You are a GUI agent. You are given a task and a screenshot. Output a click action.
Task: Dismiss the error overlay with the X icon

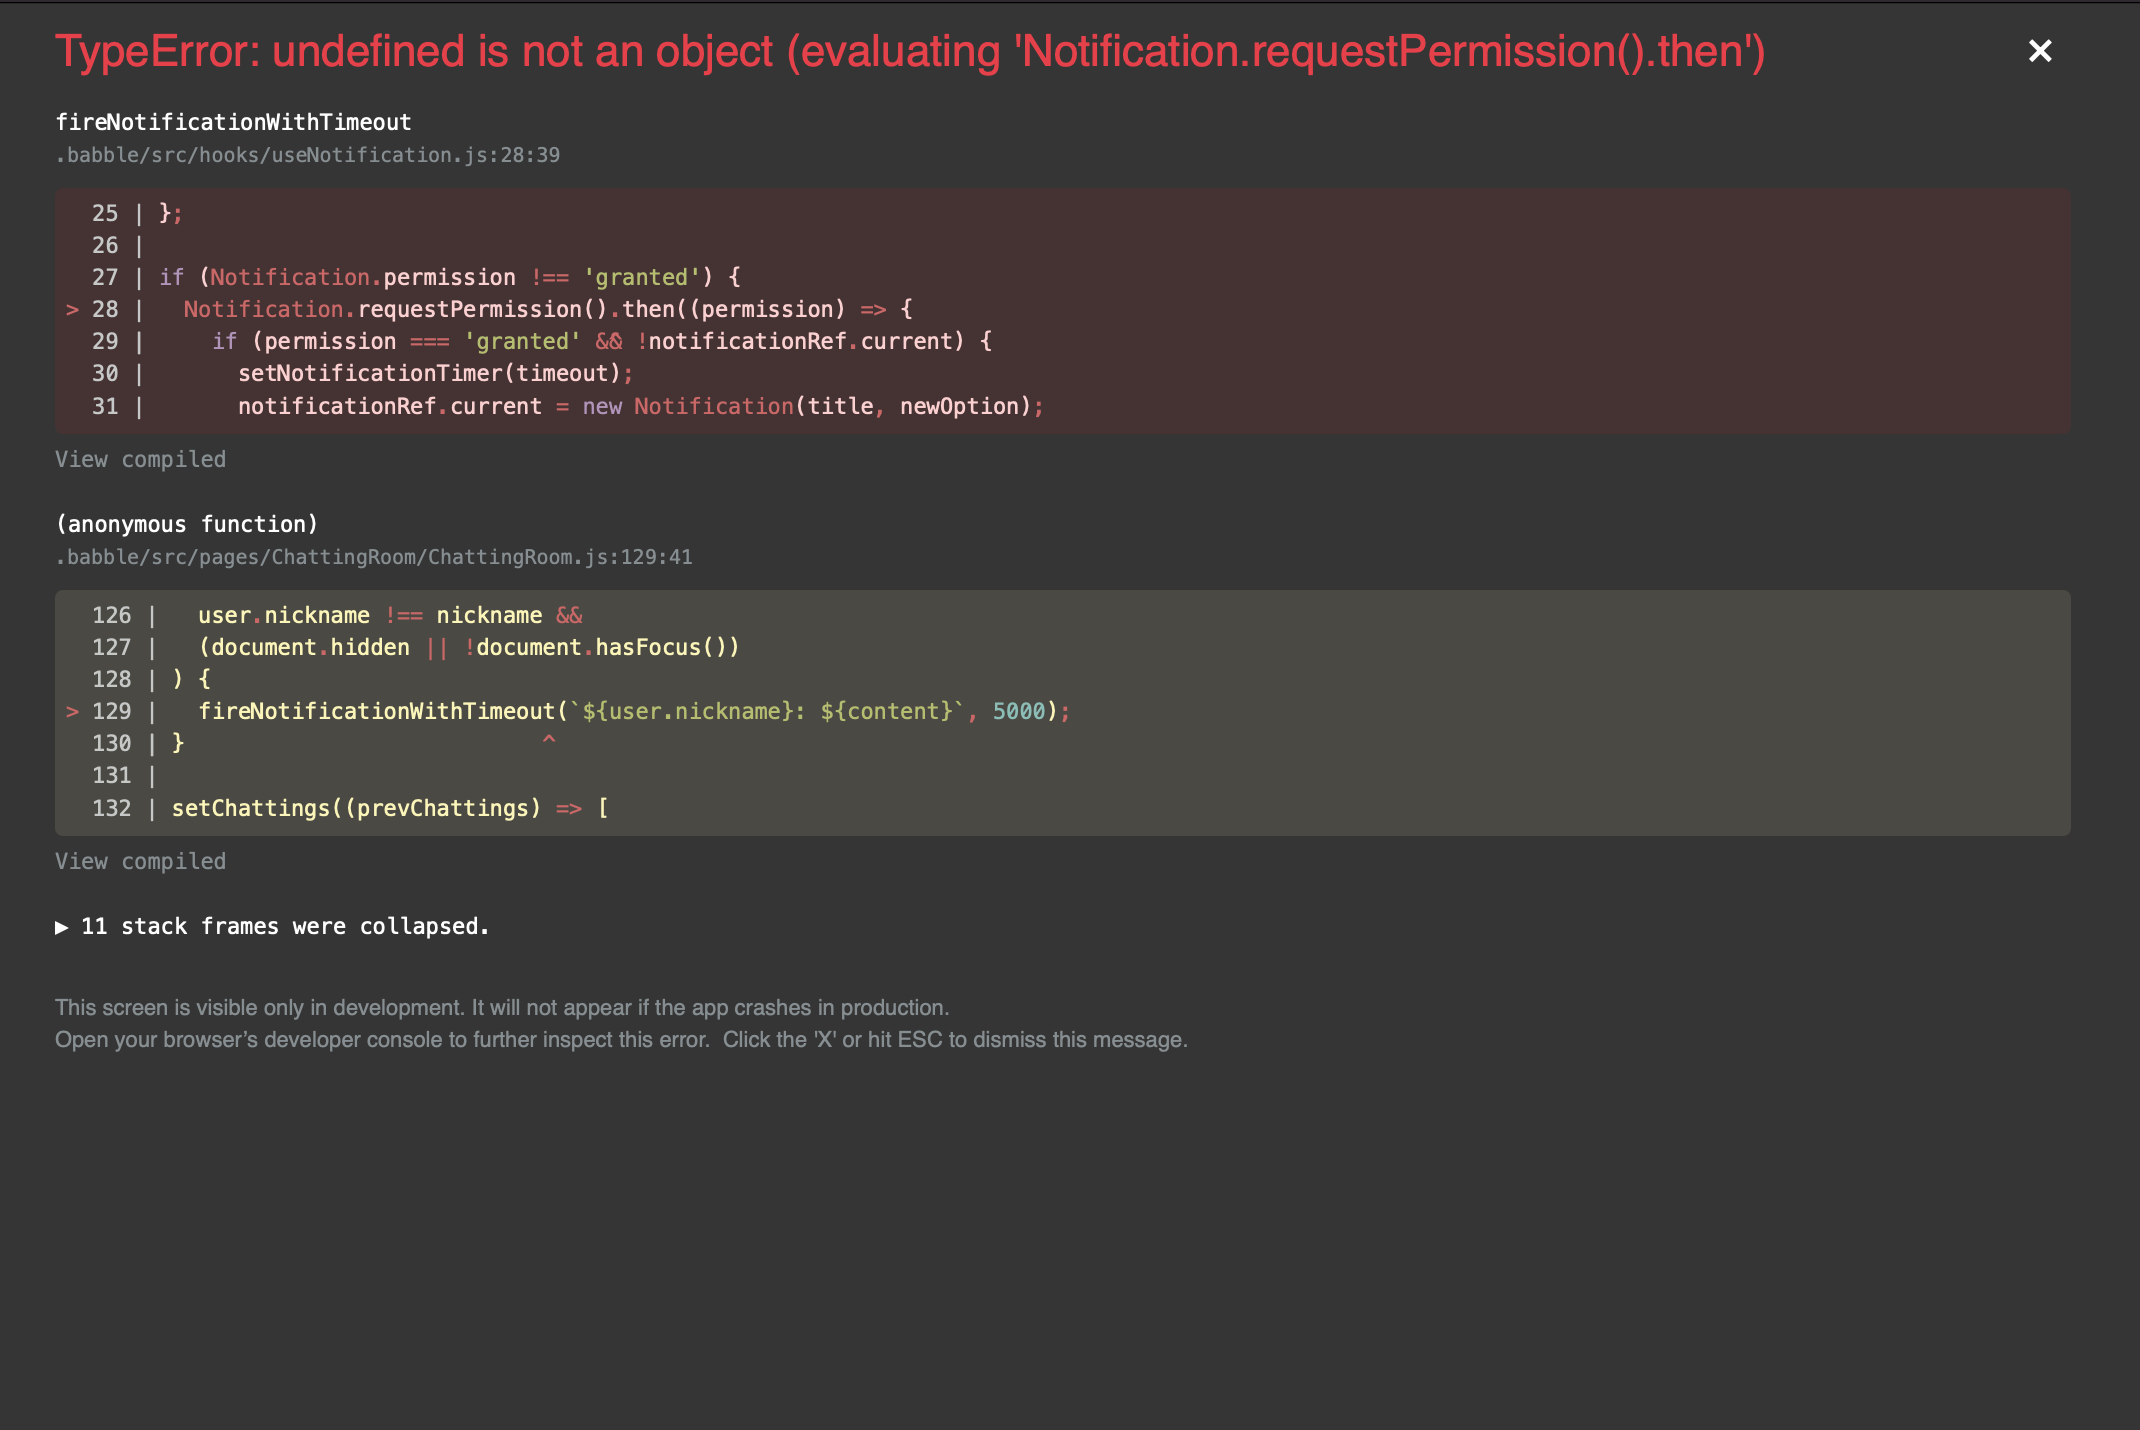(x=2039, y=51)
